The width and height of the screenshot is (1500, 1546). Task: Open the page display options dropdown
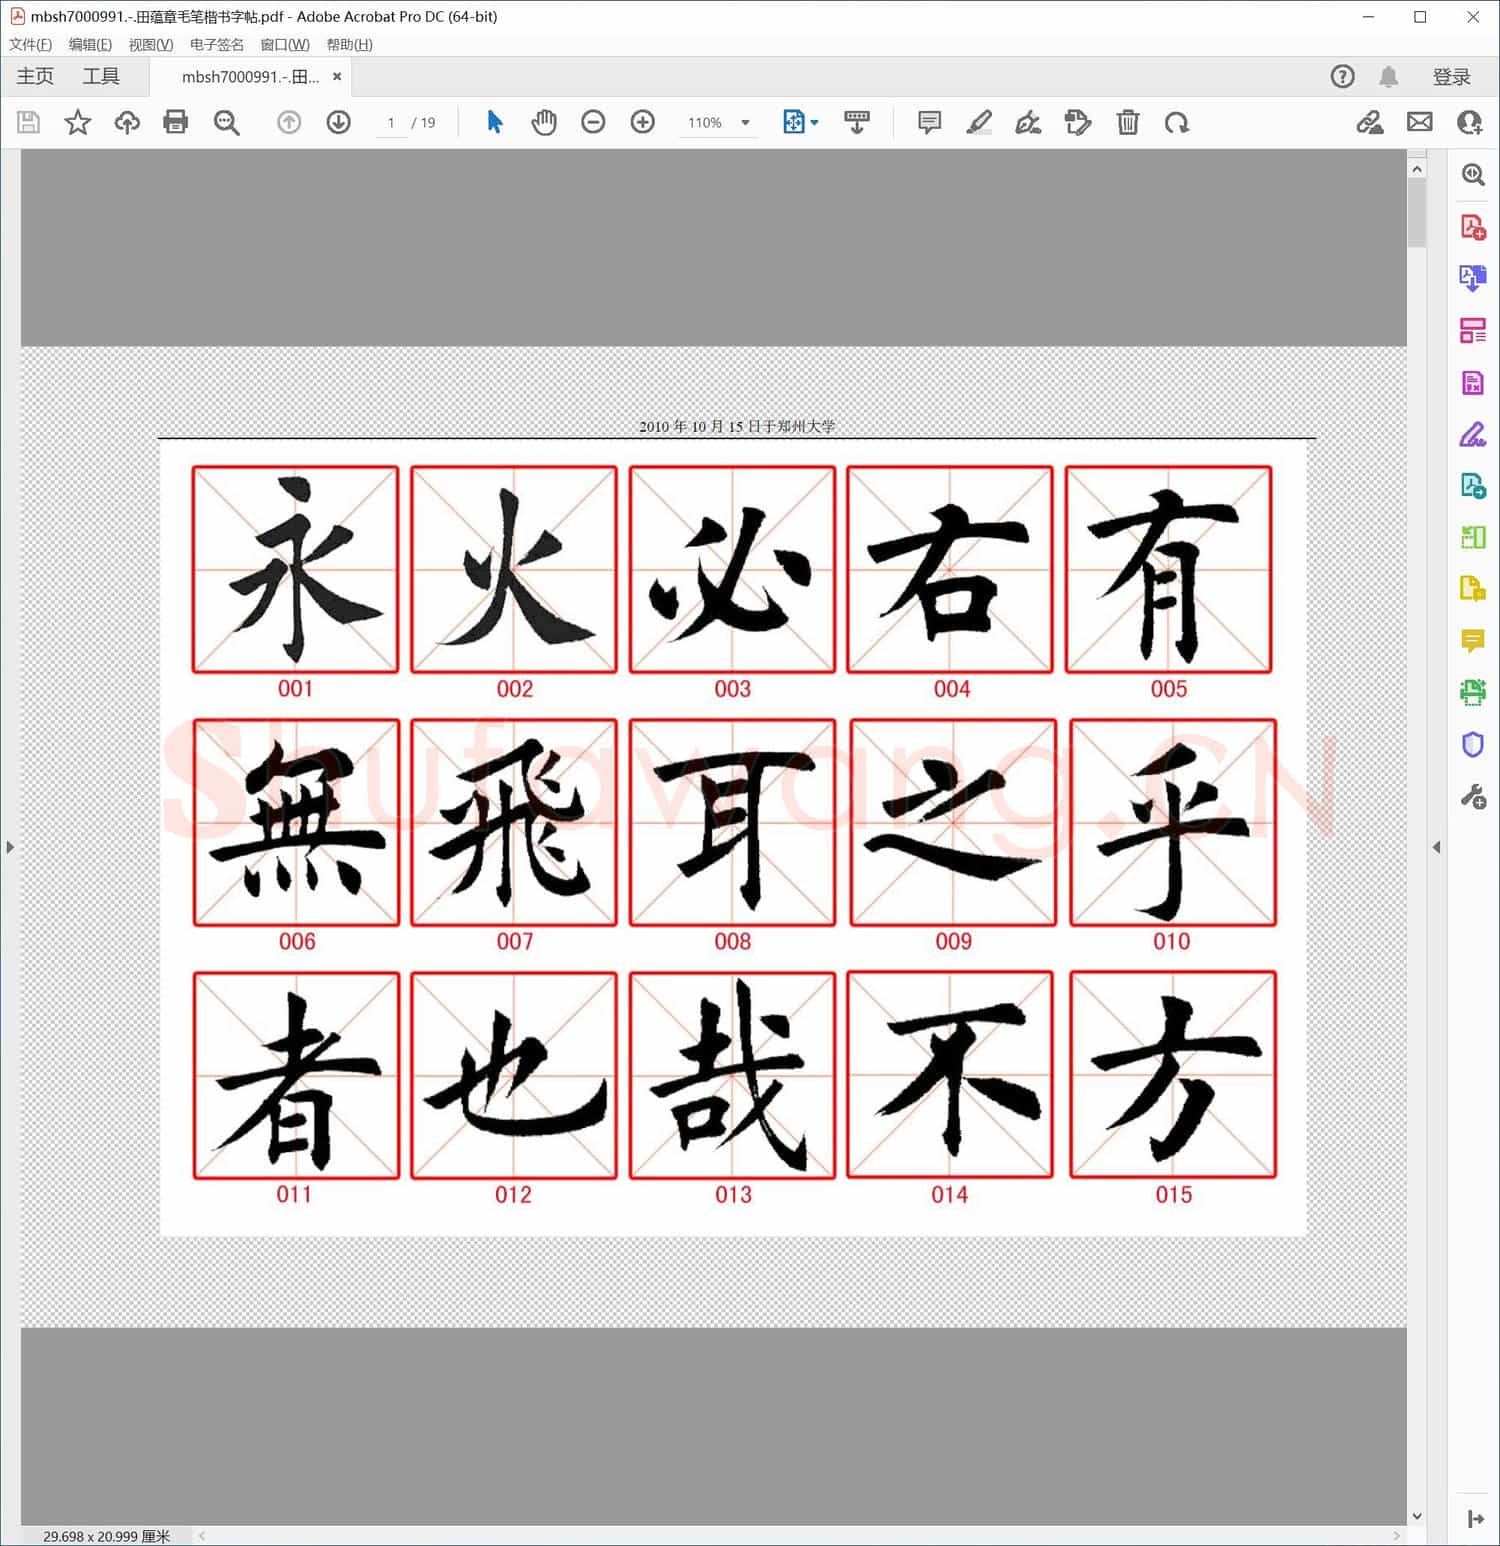(814, 122)
